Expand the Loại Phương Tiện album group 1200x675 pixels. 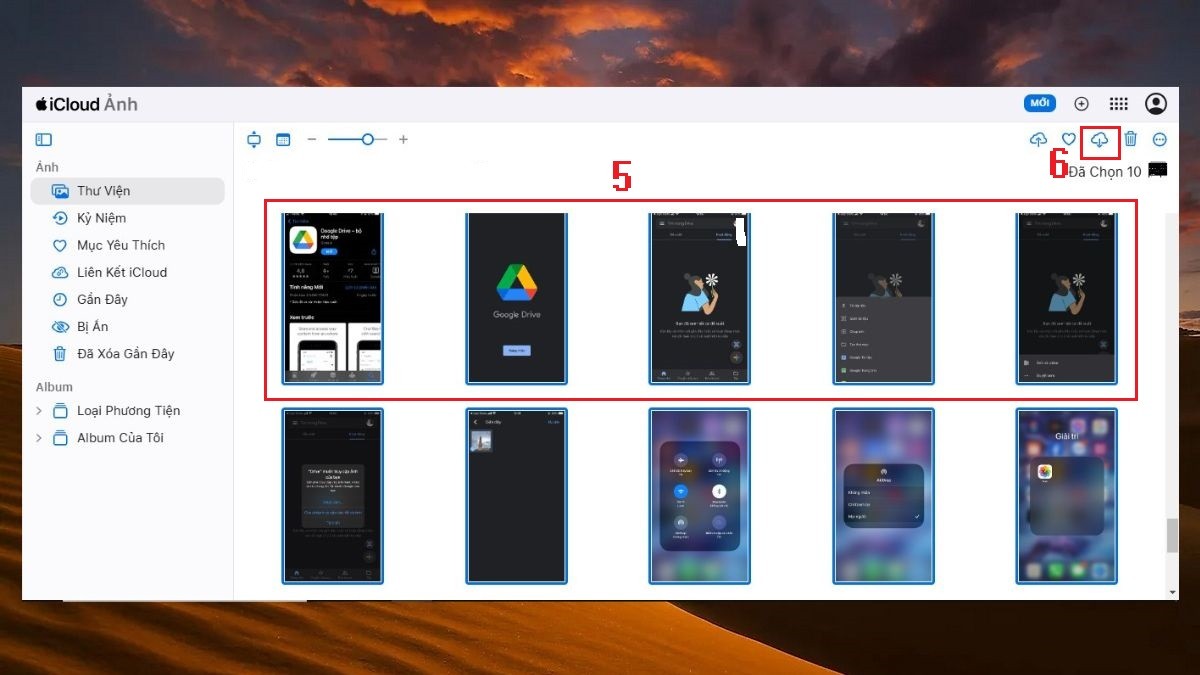point(39,411)
